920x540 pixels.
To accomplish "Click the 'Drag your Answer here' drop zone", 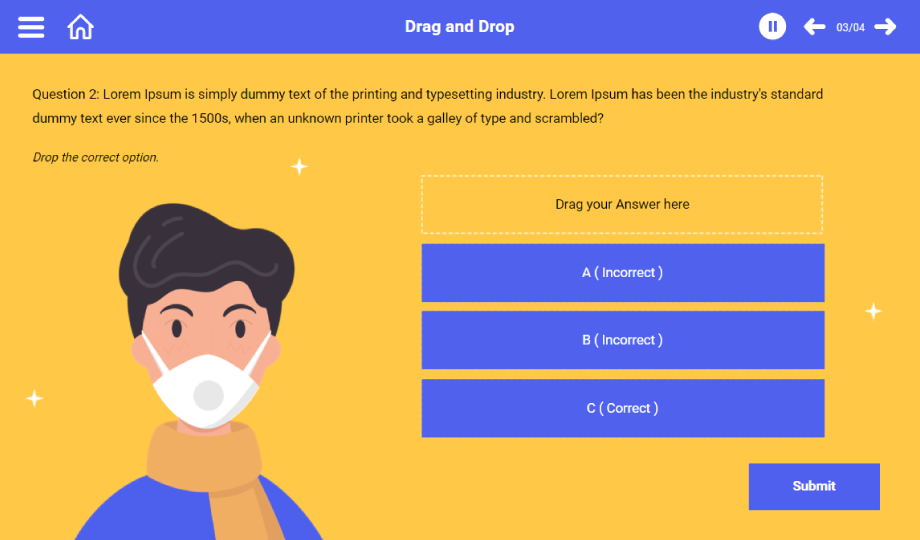I will coord(622,204).
